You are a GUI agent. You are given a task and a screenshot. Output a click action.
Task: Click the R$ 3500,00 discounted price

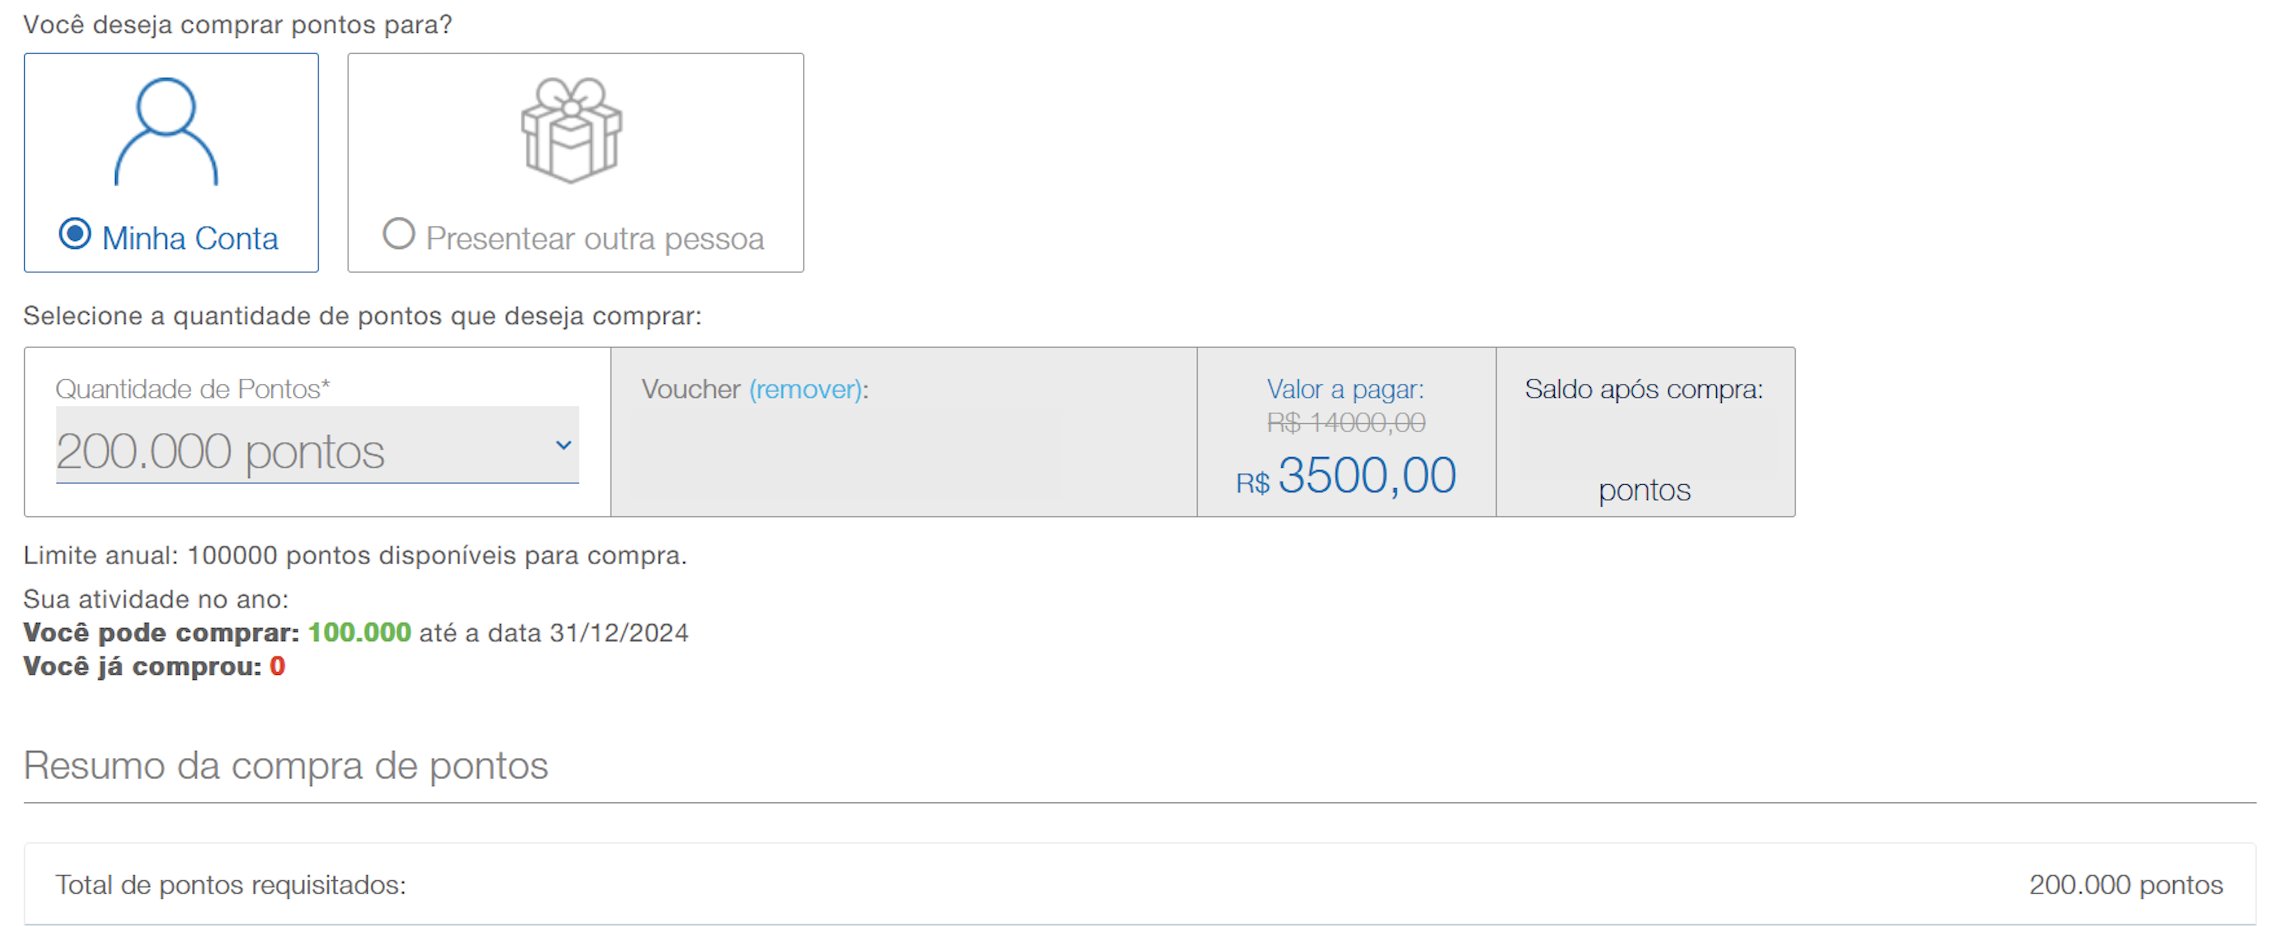(1346, 476)
